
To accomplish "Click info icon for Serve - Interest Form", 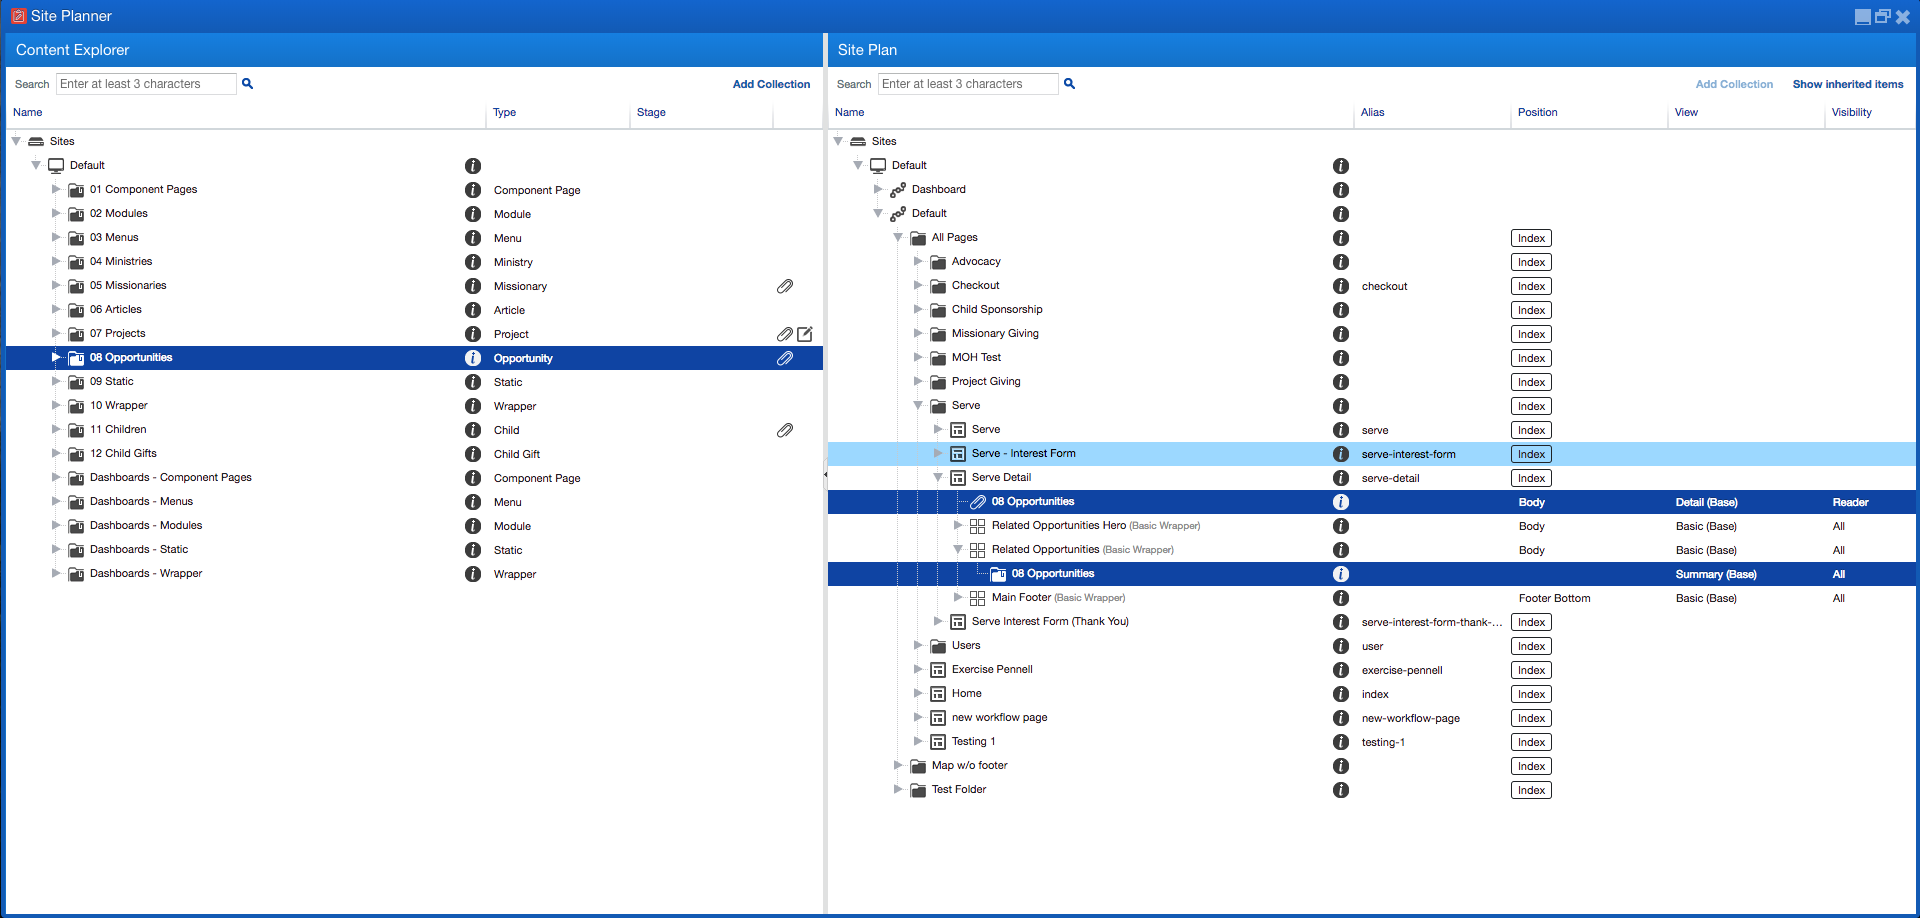I will 1341,454.
